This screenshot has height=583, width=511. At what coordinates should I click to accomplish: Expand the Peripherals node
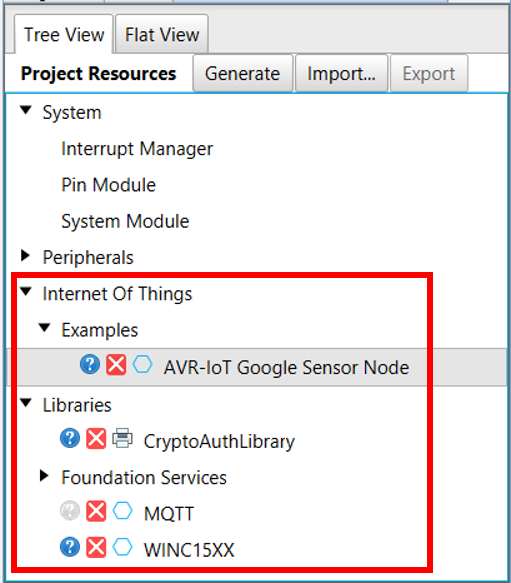(x=25, y=255)
